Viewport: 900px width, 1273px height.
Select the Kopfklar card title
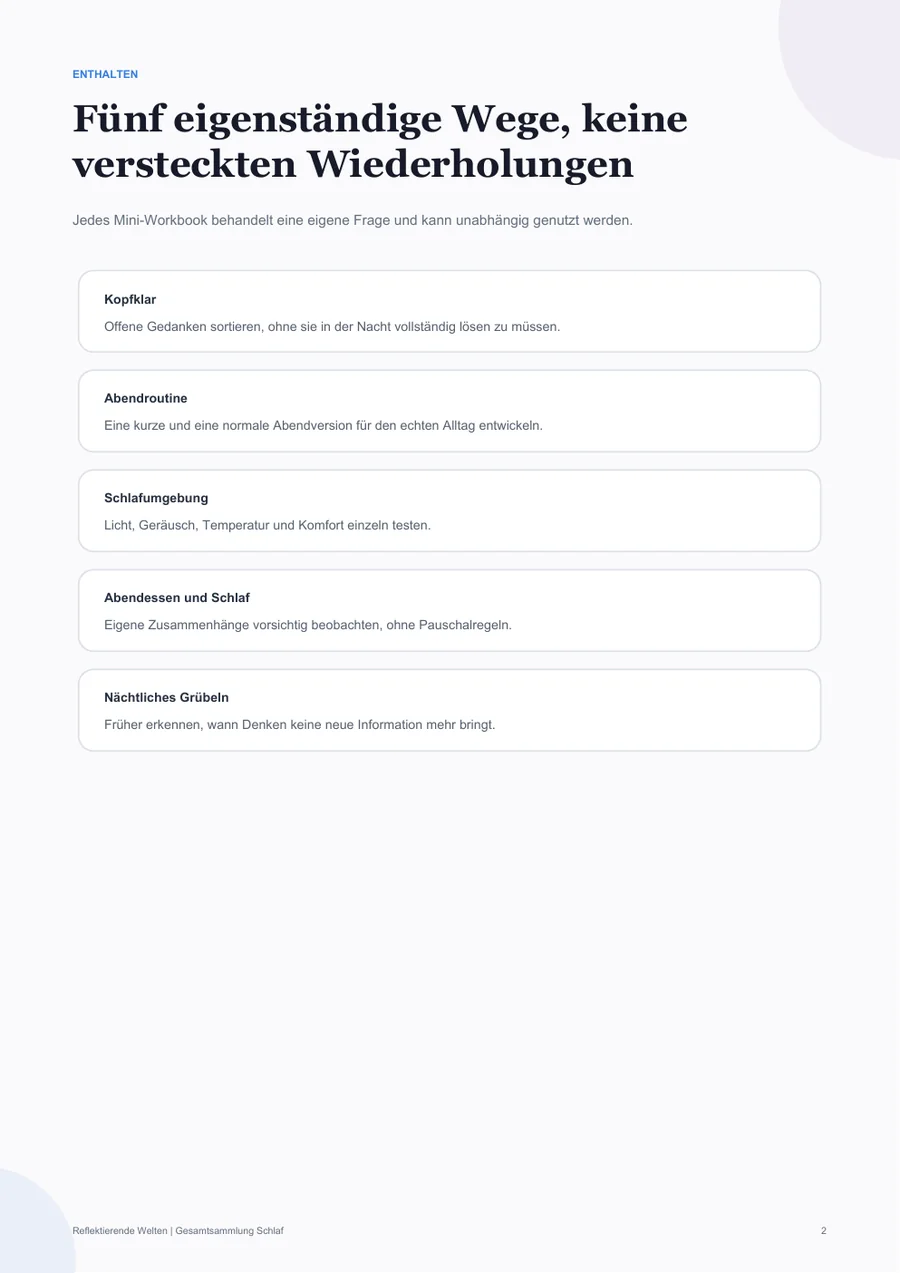130,299
